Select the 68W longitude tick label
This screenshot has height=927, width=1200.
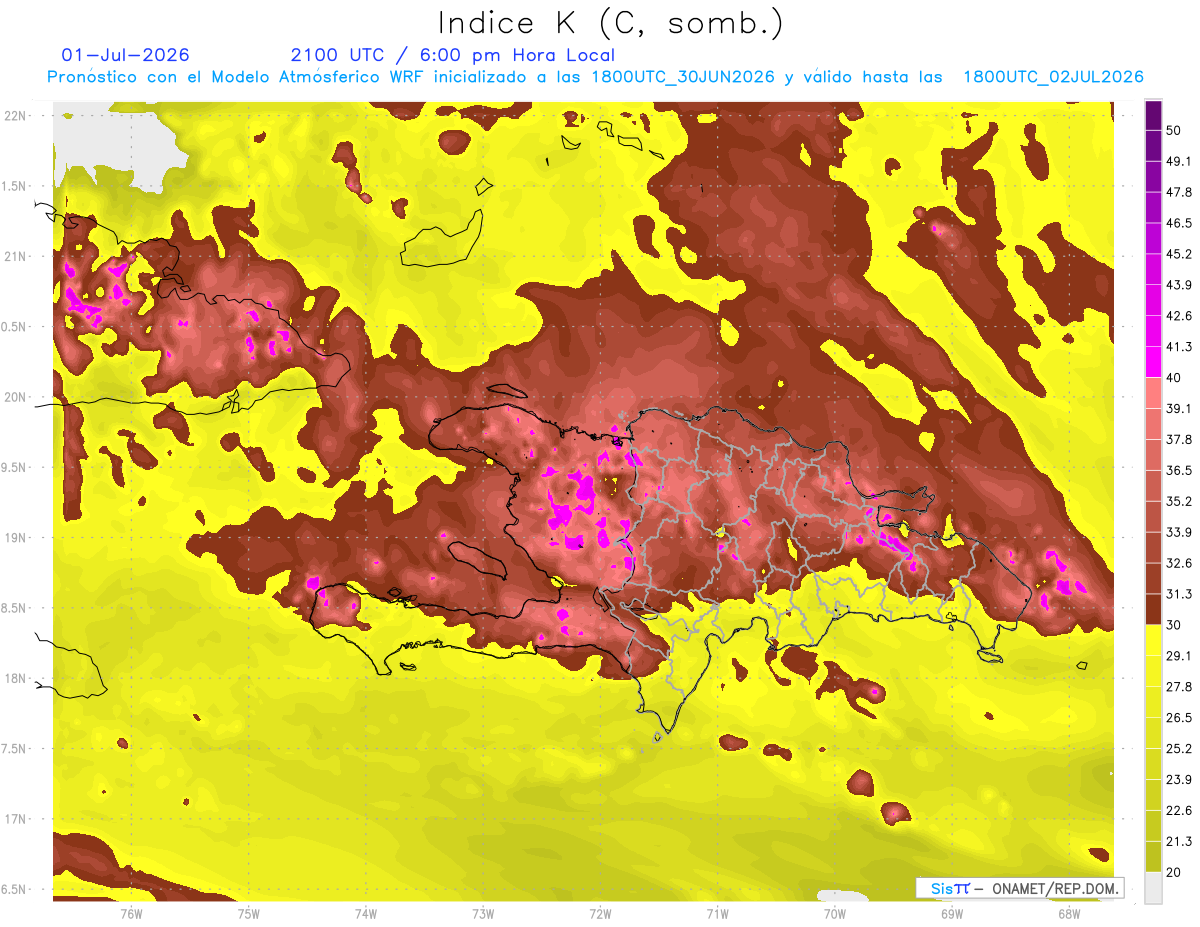(1069, 913)
